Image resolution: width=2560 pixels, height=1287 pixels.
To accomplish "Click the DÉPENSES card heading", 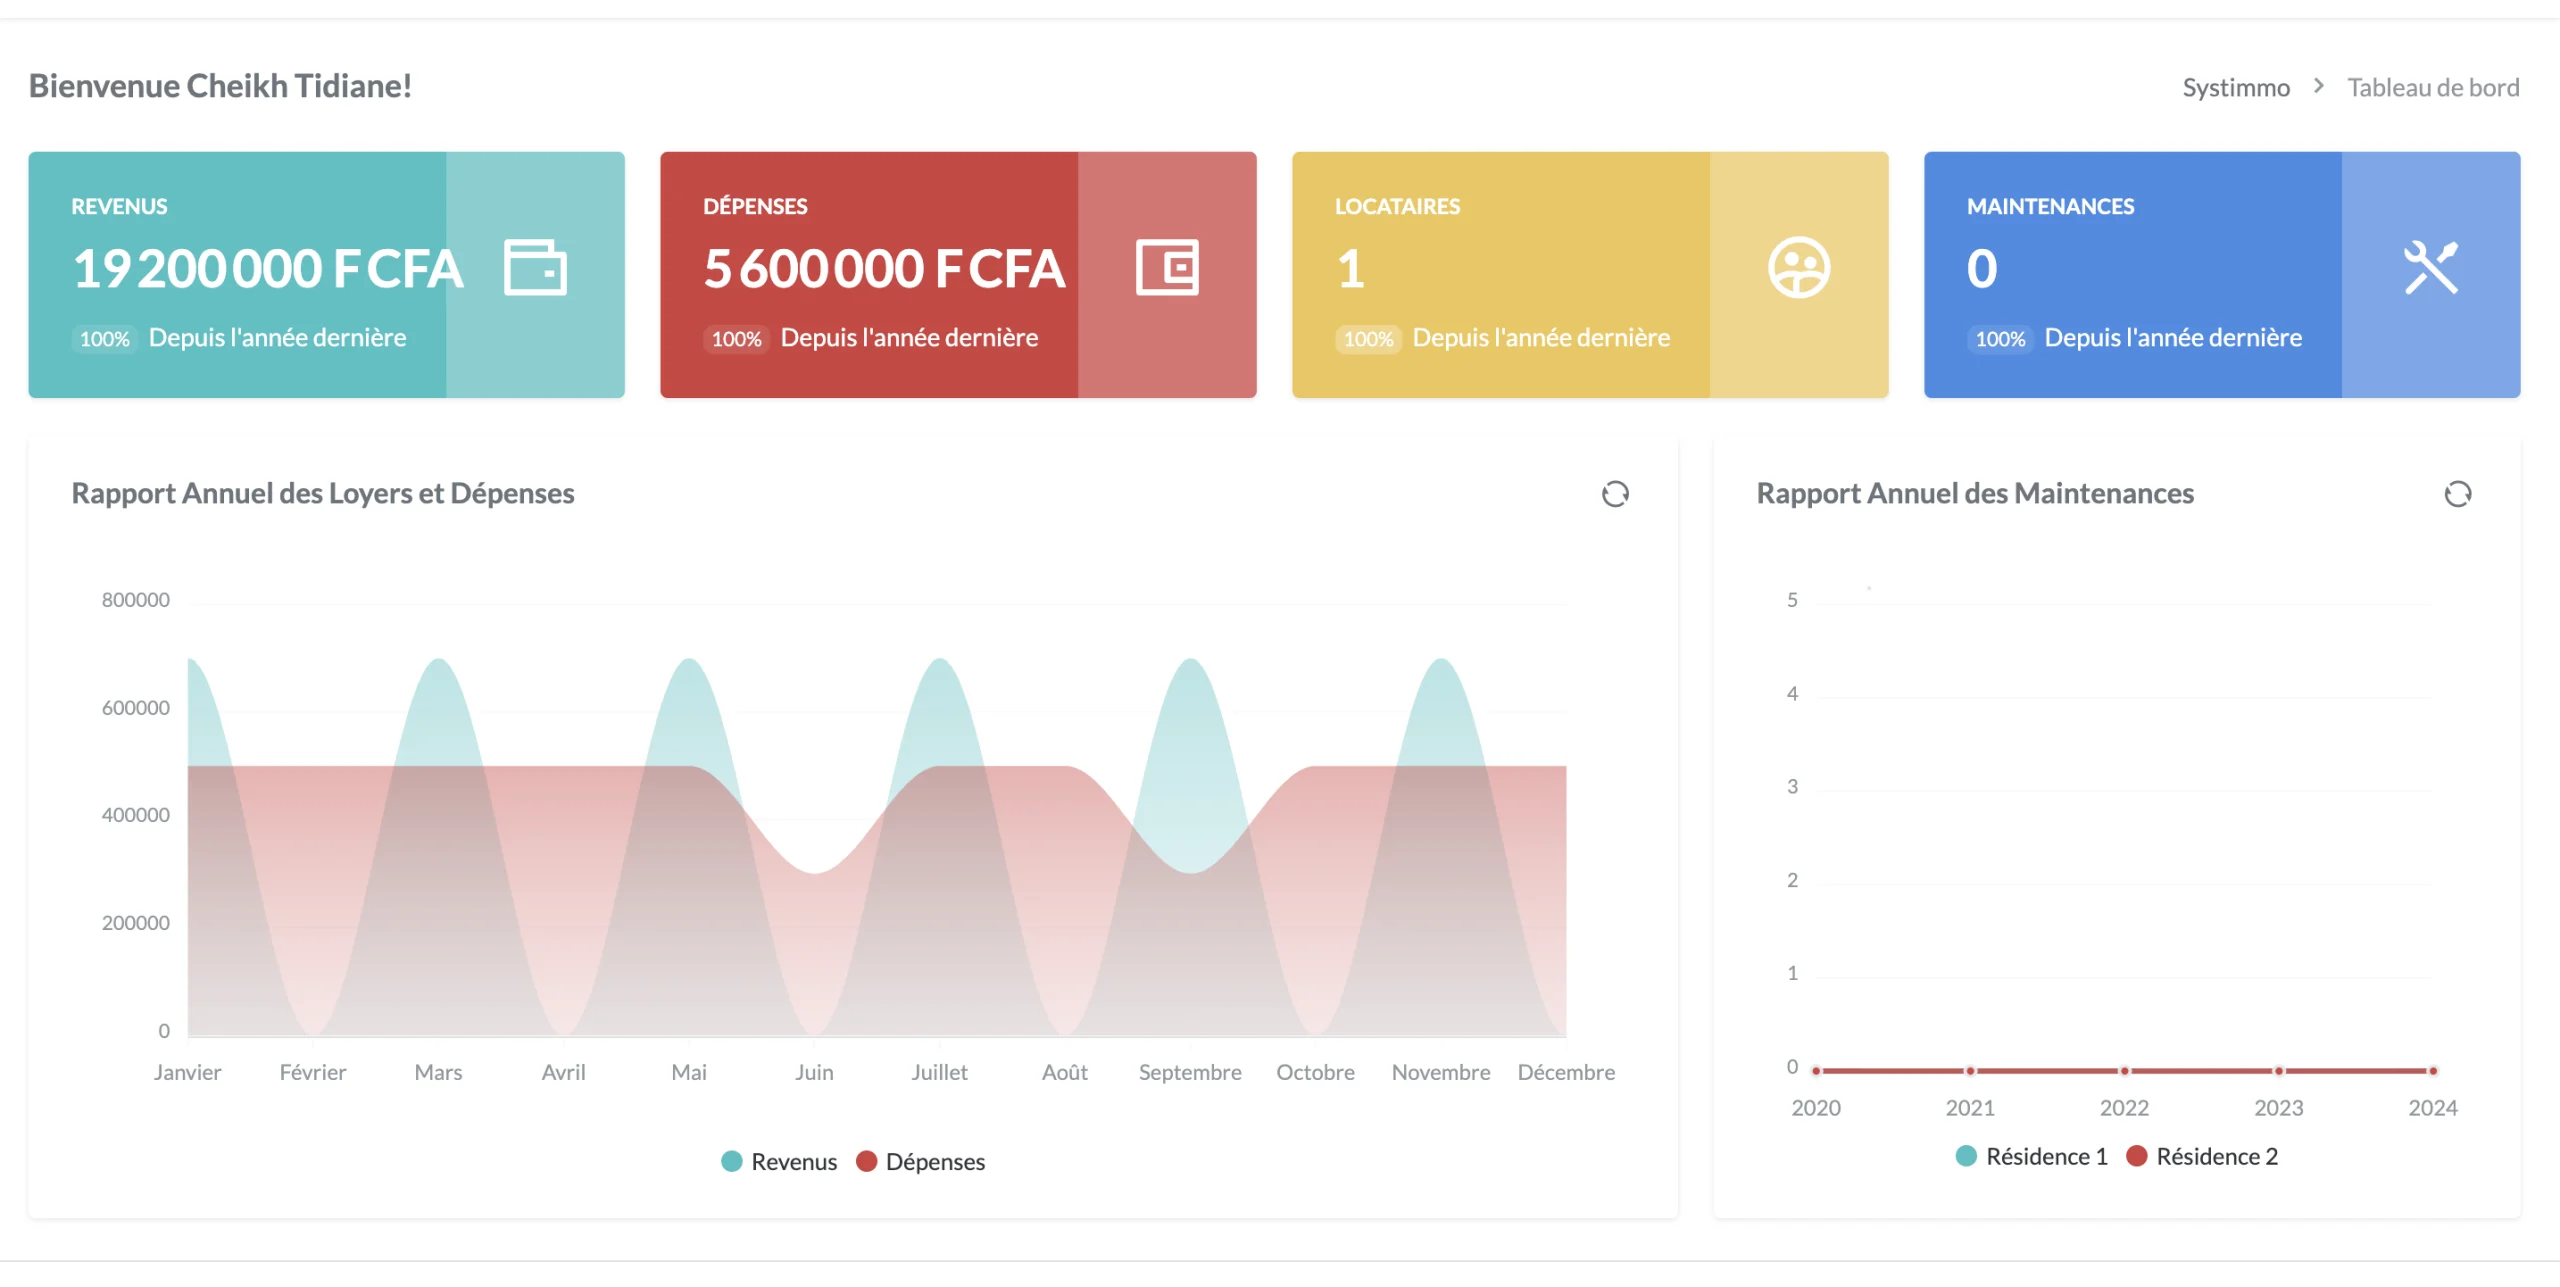I will (755, 206).
